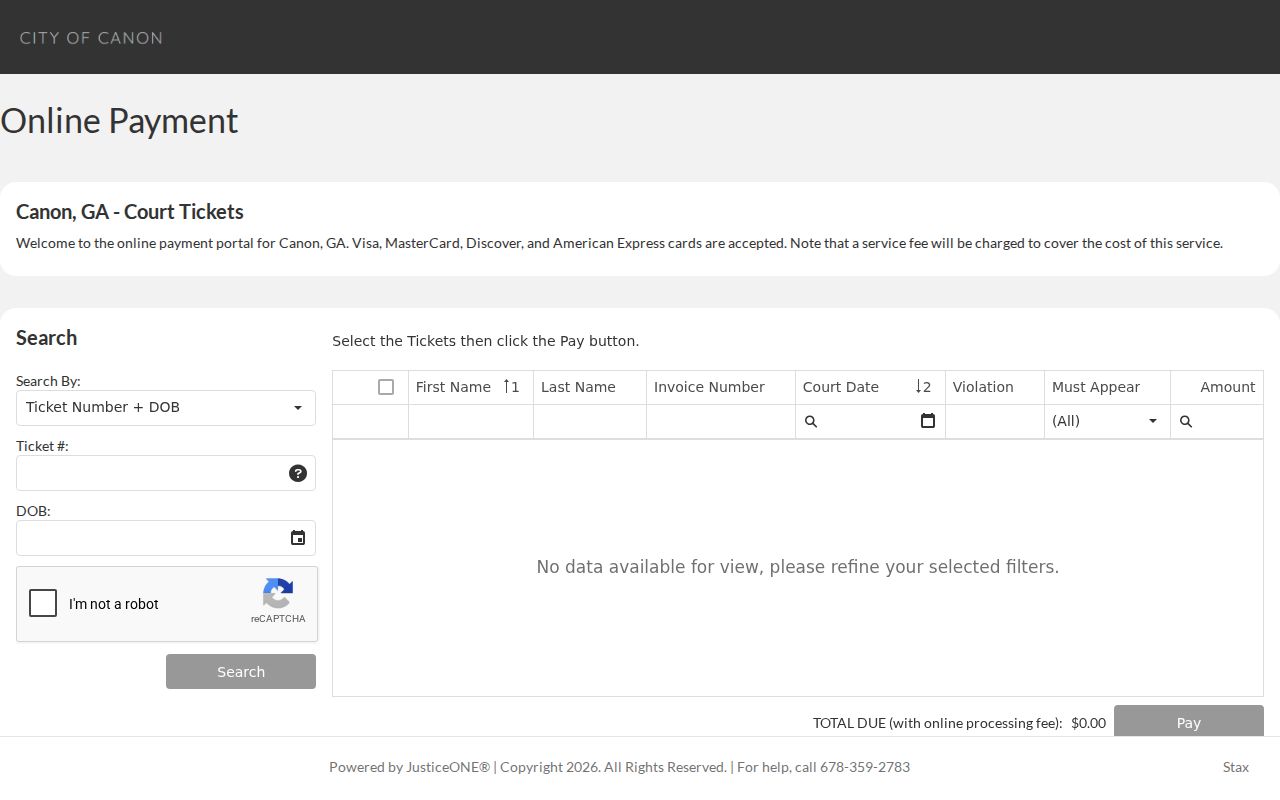Image resolution: width=1280 pixels, height=800 pixels.
Task: Click the $0.00 total due value
Action: [x=1088, y=723]
